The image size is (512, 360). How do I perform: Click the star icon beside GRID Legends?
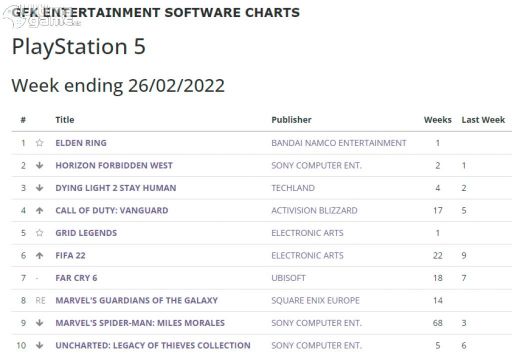(x=39, y=233)
